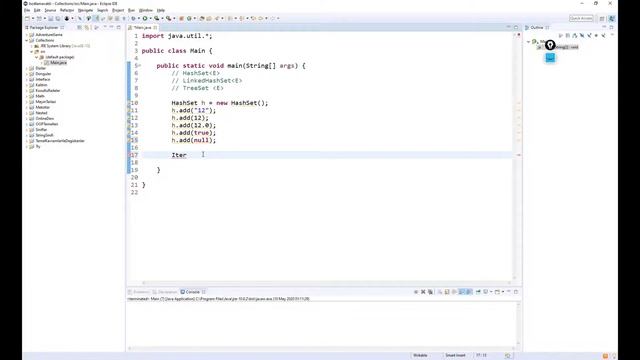Collapse the default package node
This screenshot has width=640, height=360.
coord(37,57)
